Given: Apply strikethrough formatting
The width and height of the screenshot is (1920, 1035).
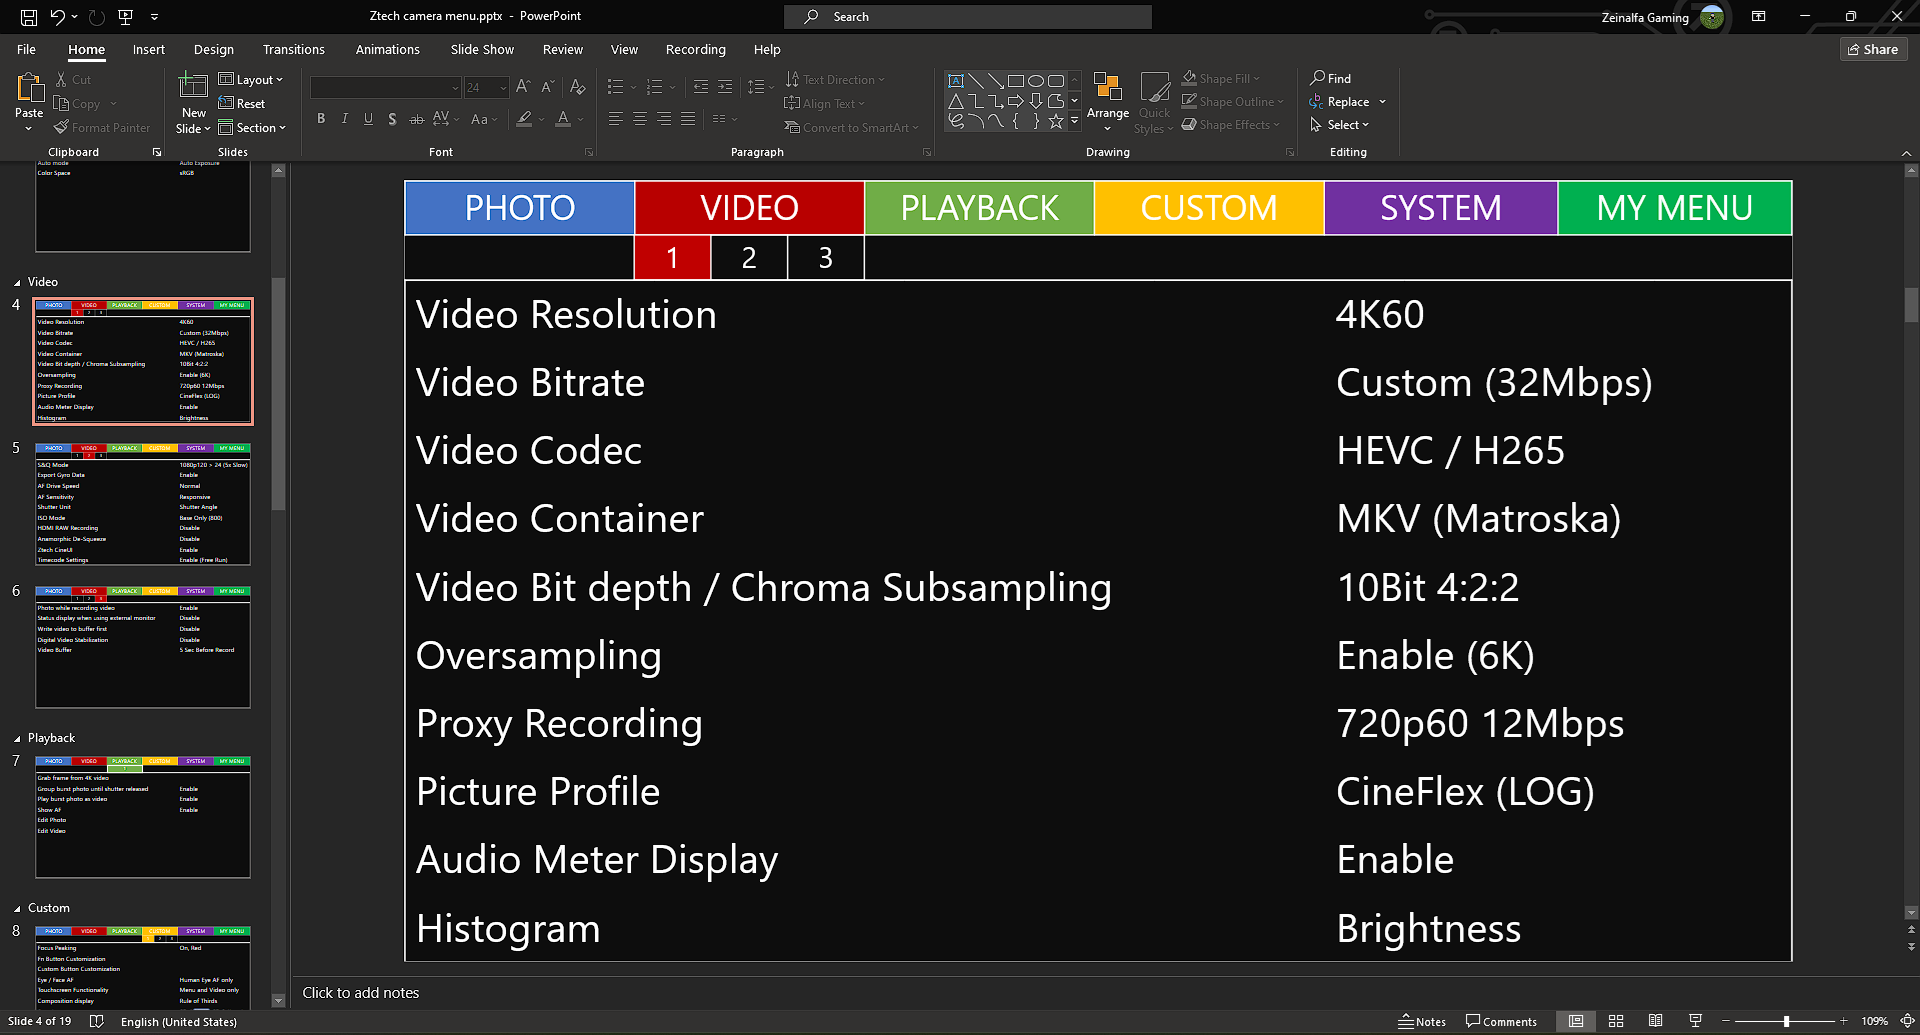Looking at the screenshot, I should point(416,119).
